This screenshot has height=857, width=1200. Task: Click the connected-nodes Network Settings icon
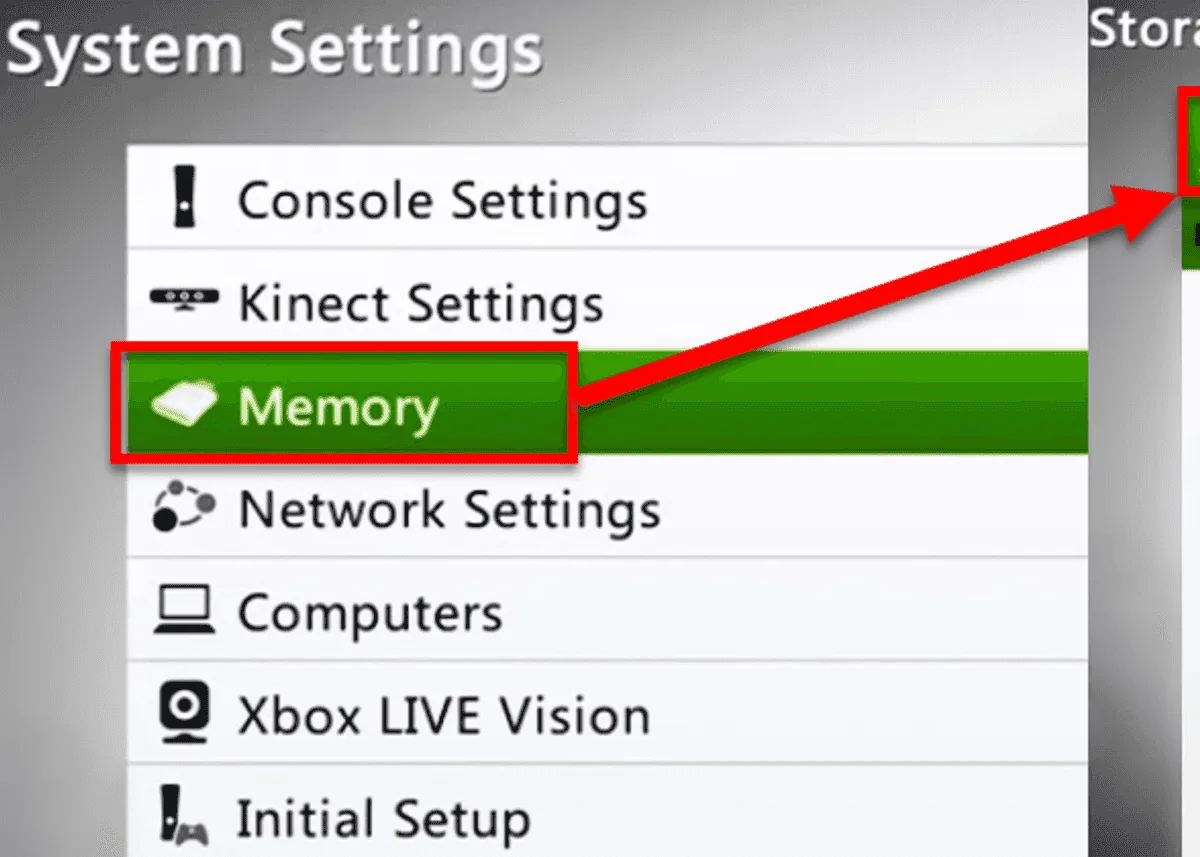tap(183, 506)
